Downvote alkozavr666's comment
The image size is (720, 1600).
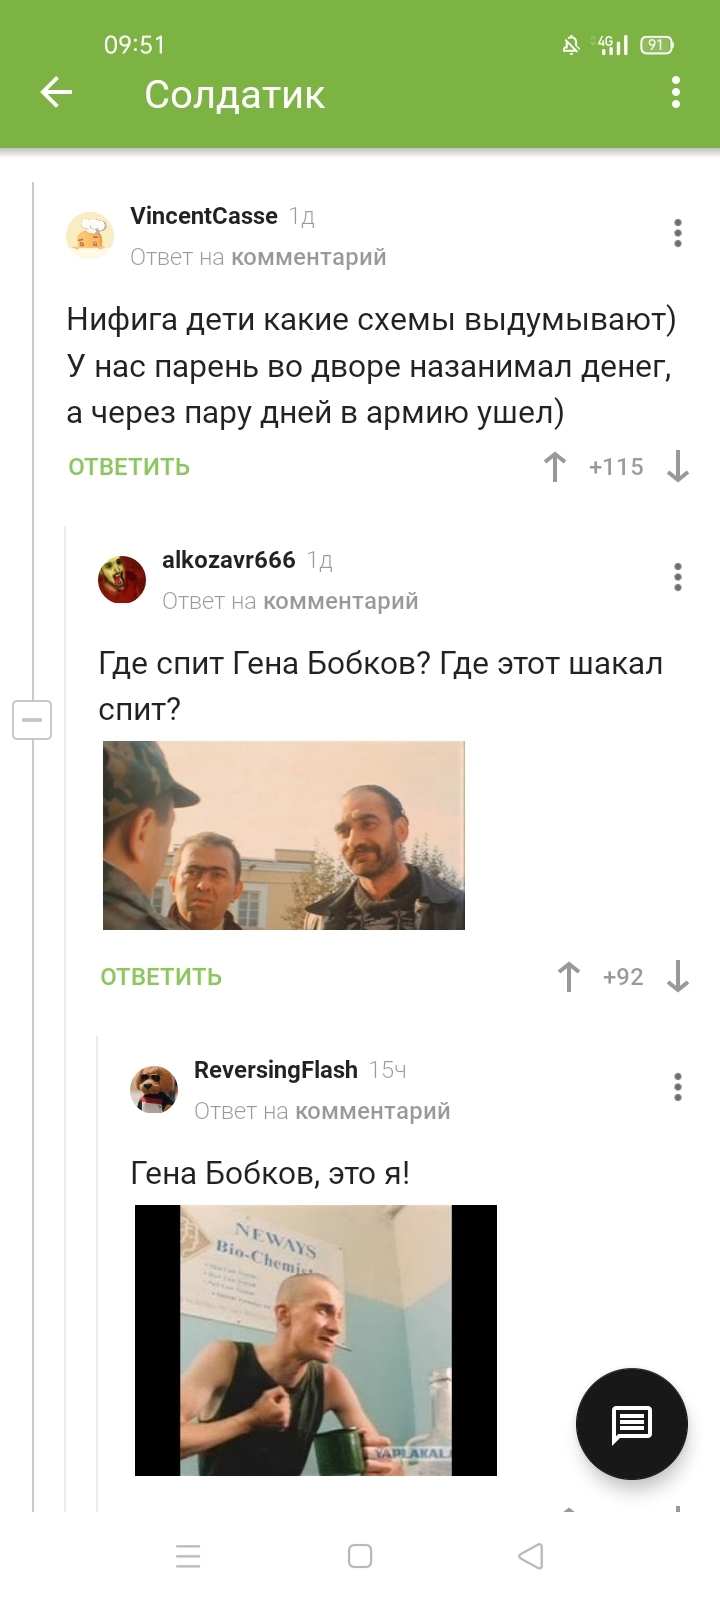click(x=678, y=977)
